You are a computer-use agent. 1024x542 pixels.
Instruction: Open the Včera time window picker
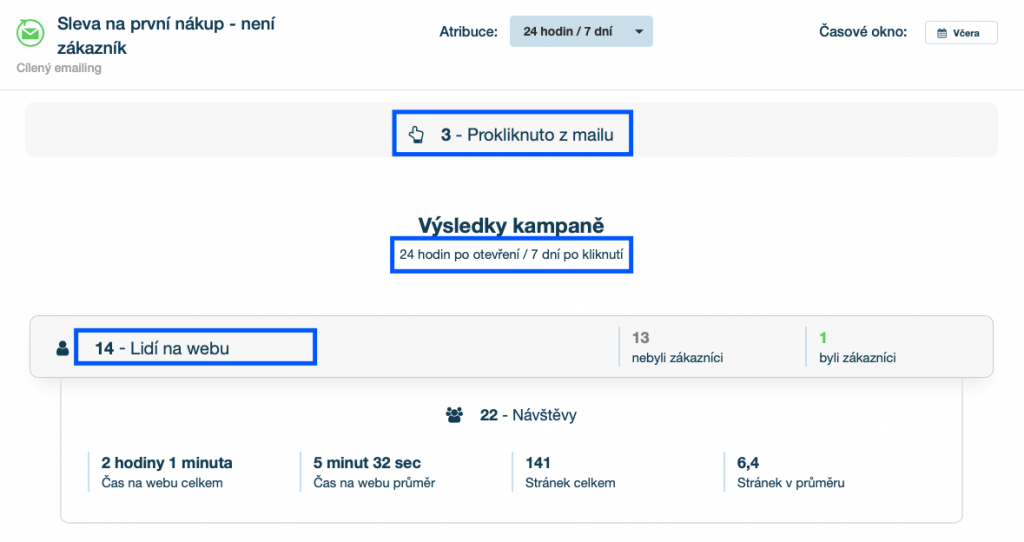point(960,33)
